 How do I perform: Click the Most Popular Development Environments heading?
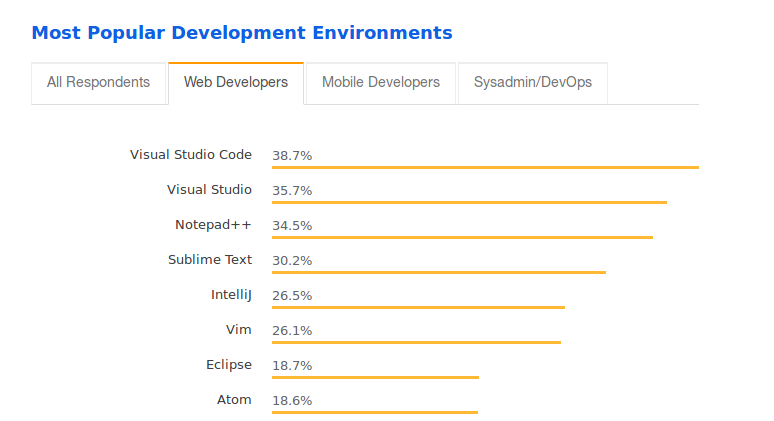pos(242,33)
